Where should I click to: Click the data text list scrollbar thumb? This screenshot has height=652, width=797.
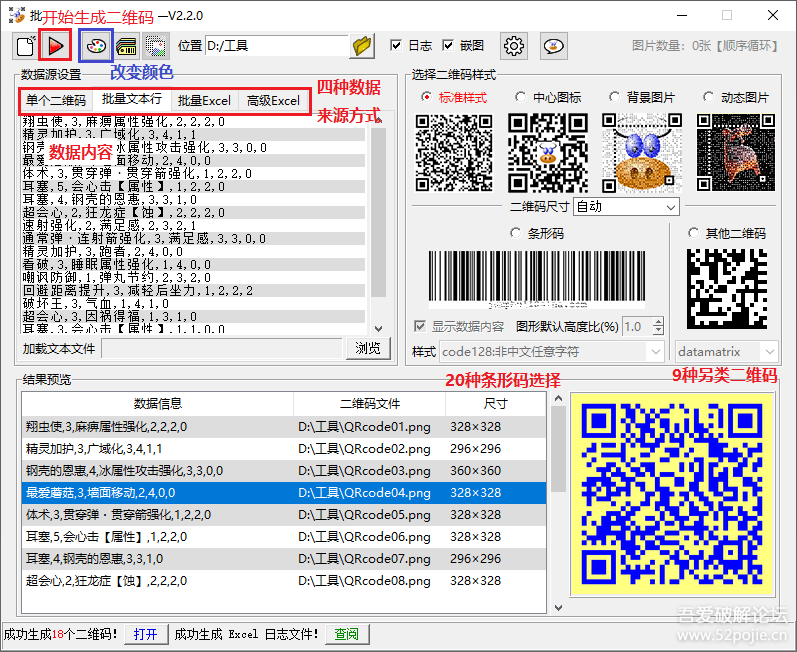(379, 211)
